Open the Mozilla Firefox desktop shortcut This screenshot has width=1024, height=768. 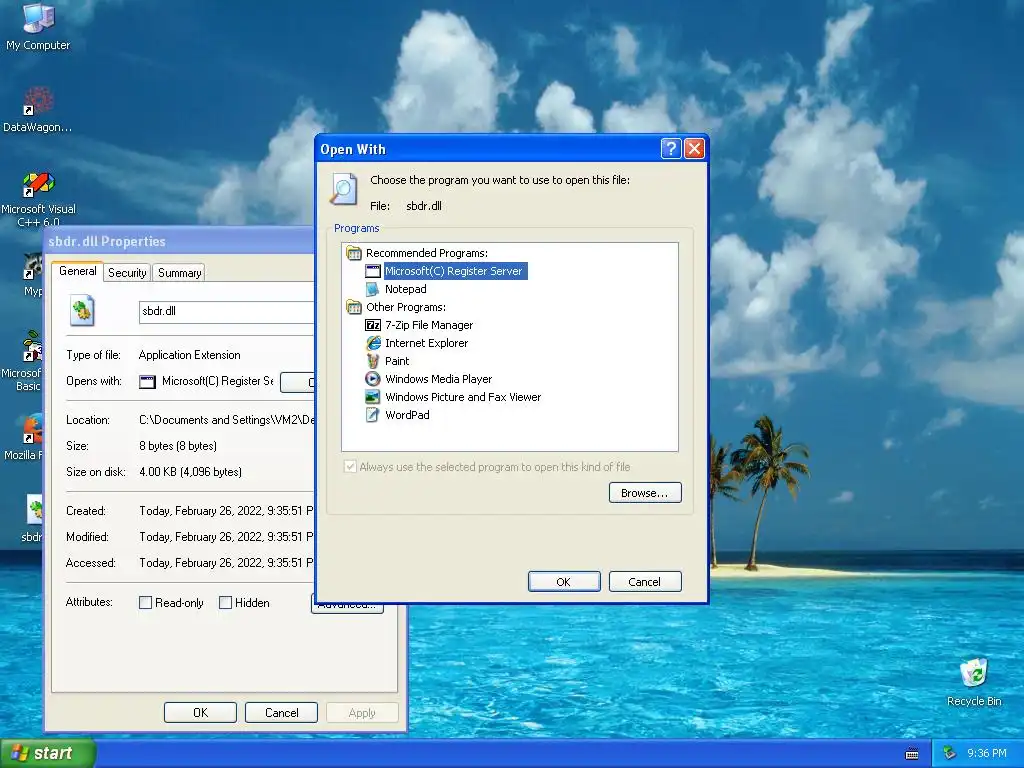pyautogui.click(x=26, y=436)
